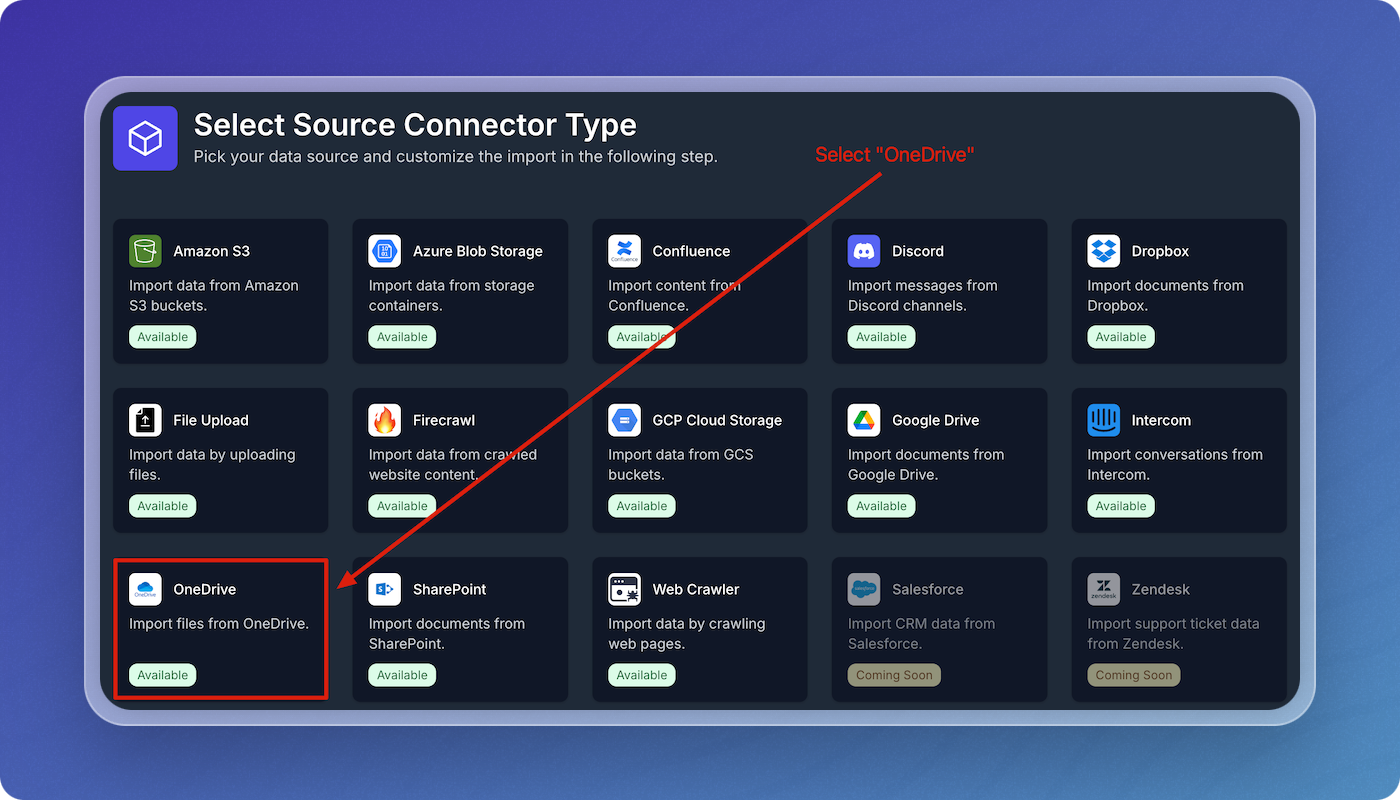Viewport: 1400px width, 800px height.
Task: Select the Firecrawl connector title
Action: (444, 420)
